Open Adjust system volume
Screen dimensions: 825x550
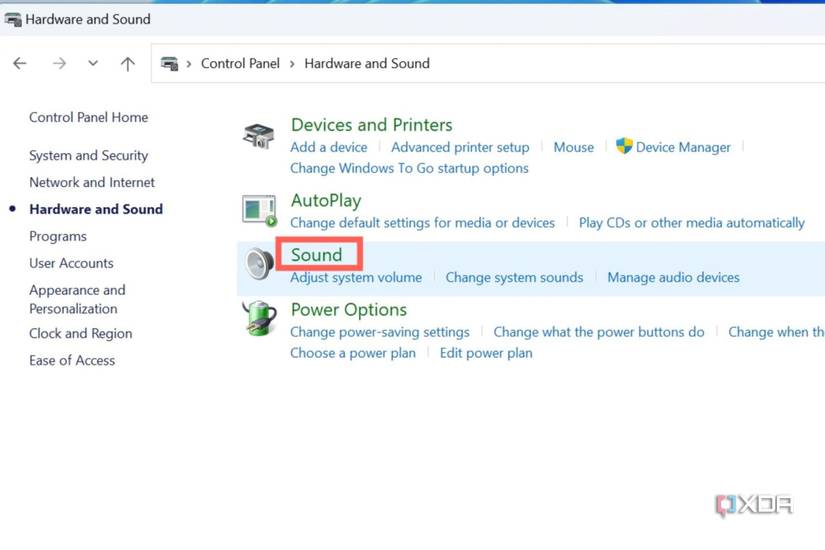click(356, 277)
